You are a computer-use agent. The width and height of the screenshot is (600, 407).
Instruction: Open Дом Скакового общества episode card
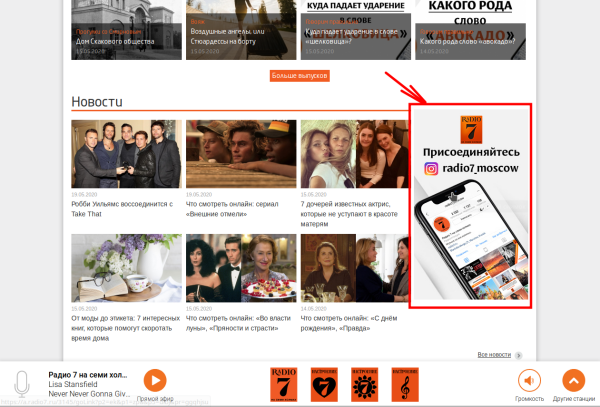point(126,30)
